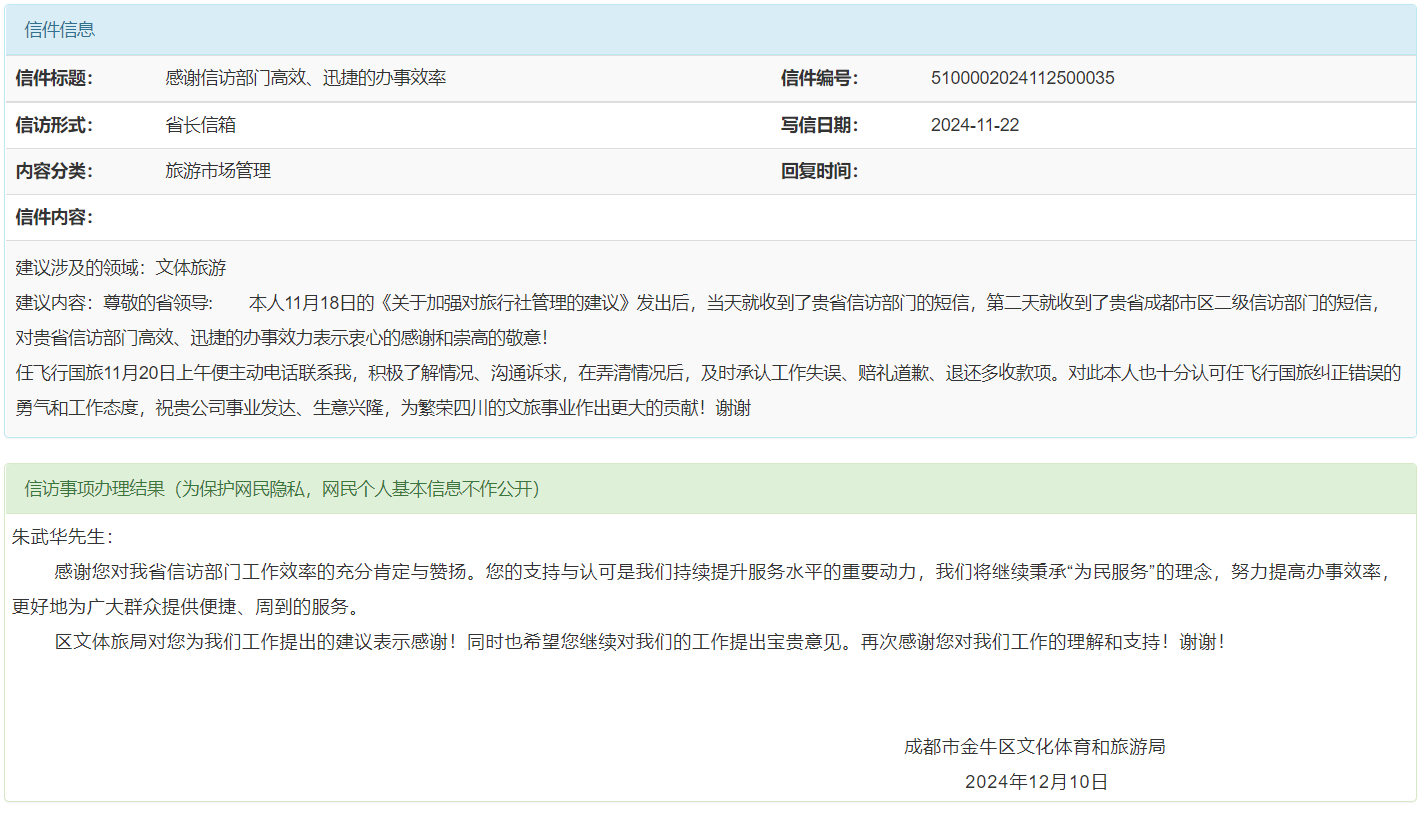Click the letter number 5100002024112500035
This screenshot has width=1422, height=840.
(x=1022, y=78)
